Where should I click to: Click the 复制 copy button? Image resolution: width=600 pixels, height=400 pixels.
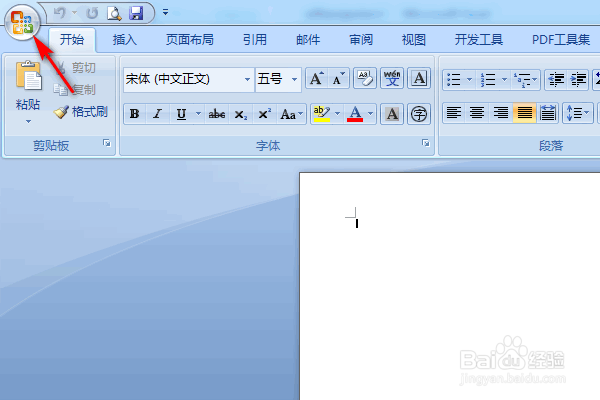(75, 90)
